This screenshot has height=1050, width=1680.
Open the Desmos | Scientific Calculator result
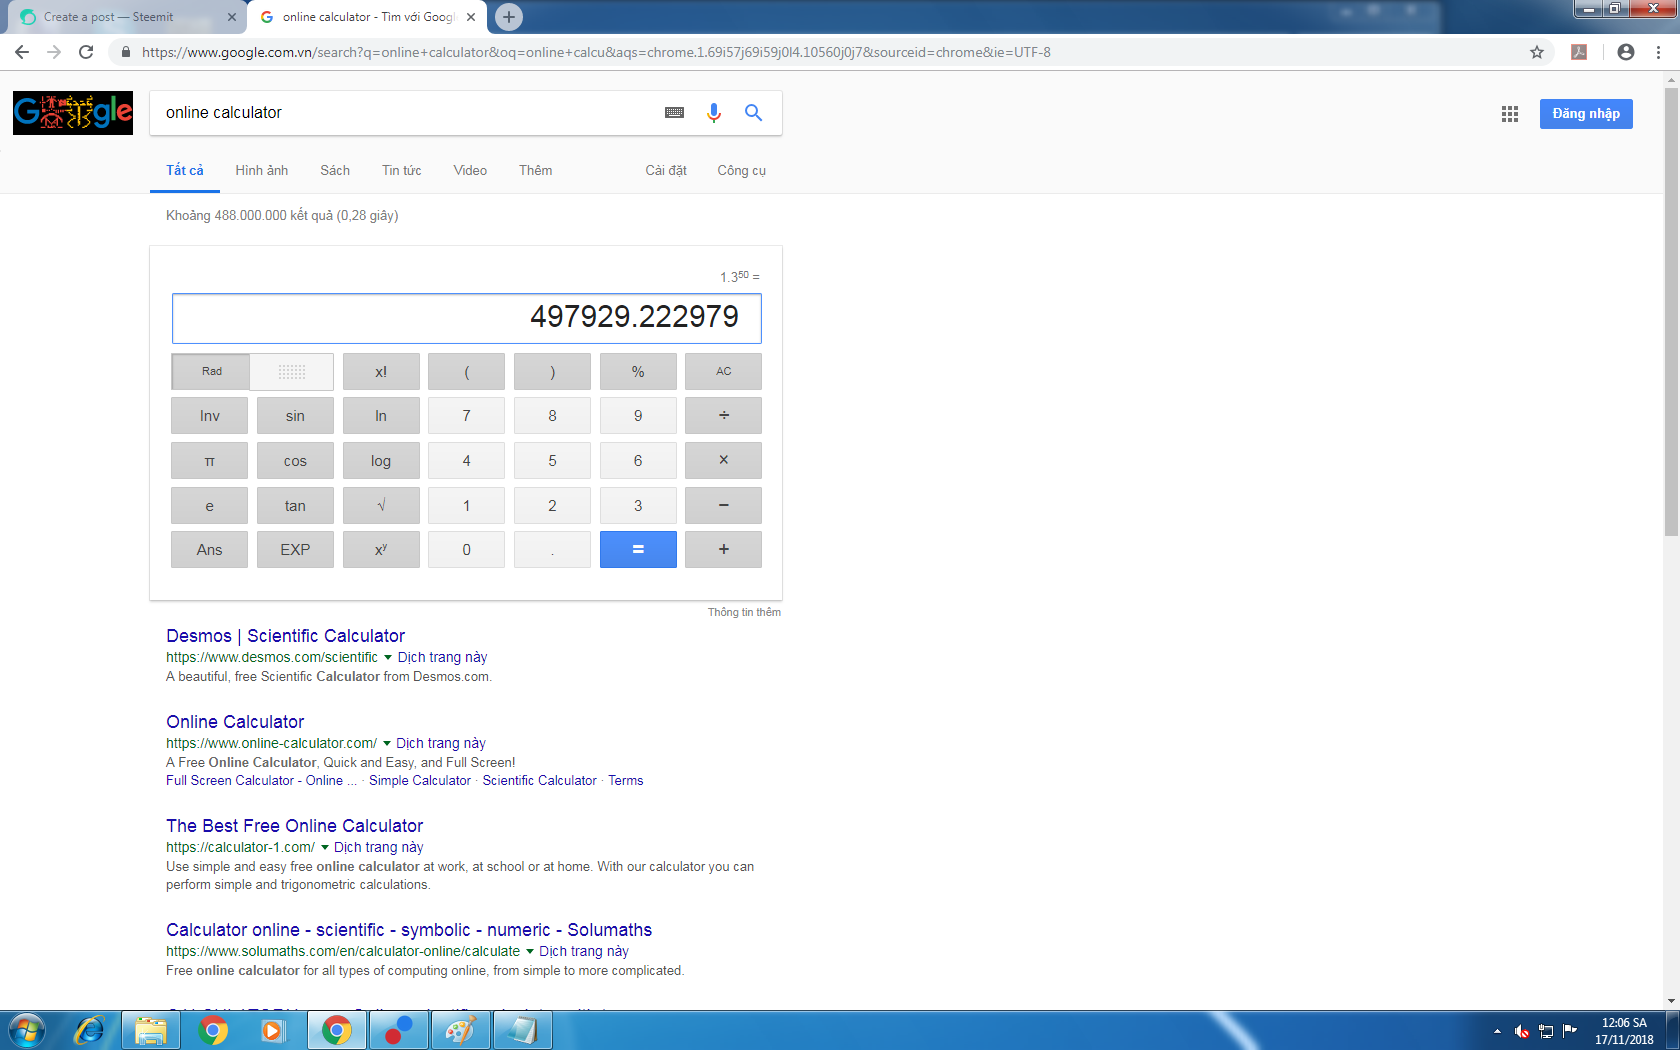pyautogui.click(x=286, y=636)
